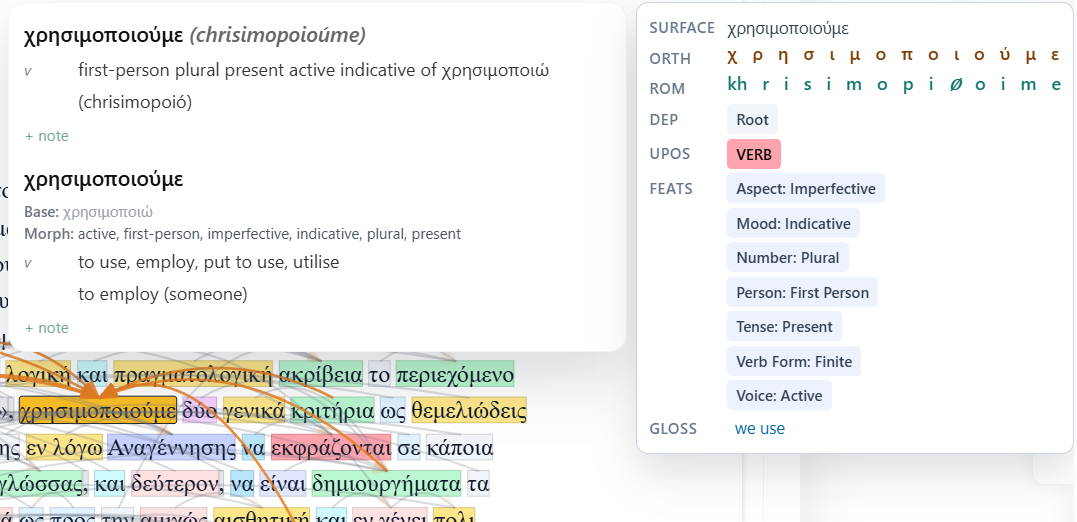Screen dimensions: 1077x522
Task: Select the 'Verb Form: Finite' feature chip
Action: pos(794,361)
